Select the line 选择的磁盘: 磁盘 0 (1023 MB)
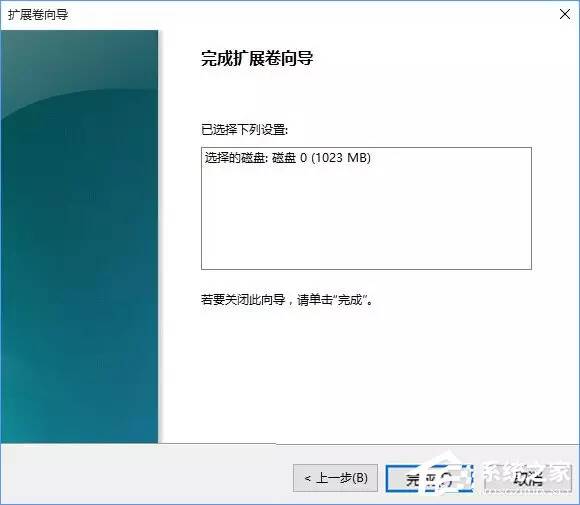The image size is (580, 505). click(287, 158)
